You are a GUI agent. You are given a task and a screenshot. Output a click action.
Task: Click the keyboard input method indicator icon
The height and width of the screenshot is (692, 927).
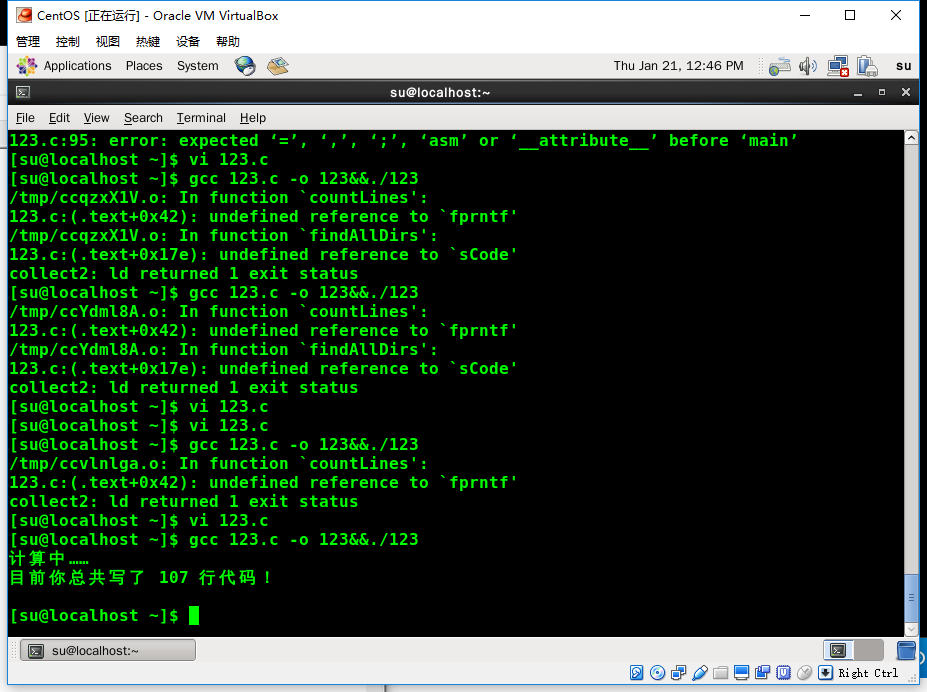point(780,66)
